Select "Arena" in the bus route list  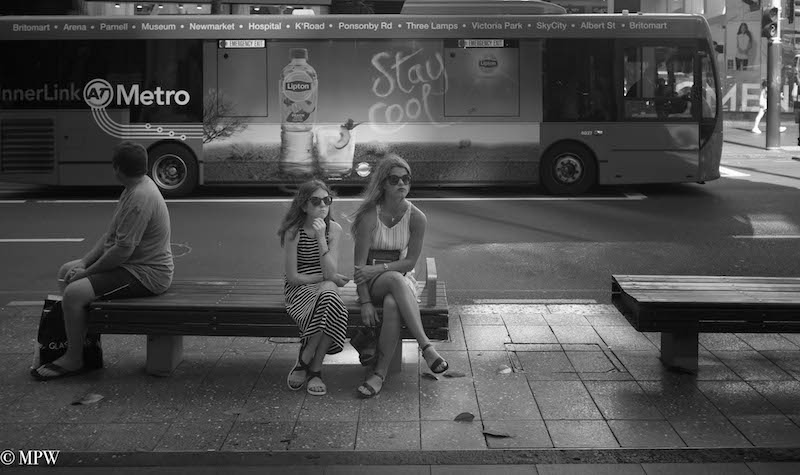pyautogui.click(x=74, y=27)
